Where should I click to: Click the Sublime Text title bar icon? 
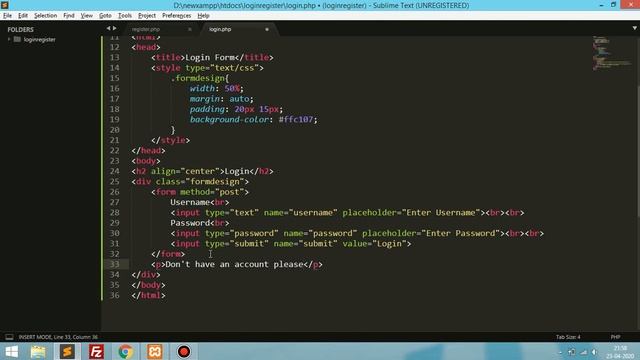tap(5, 5)
